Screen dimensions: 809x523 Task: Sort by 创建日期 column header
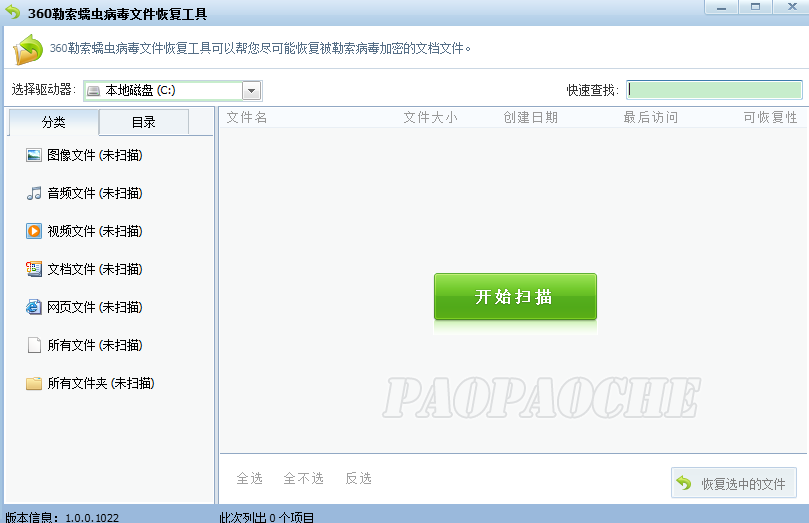[531, 118]
